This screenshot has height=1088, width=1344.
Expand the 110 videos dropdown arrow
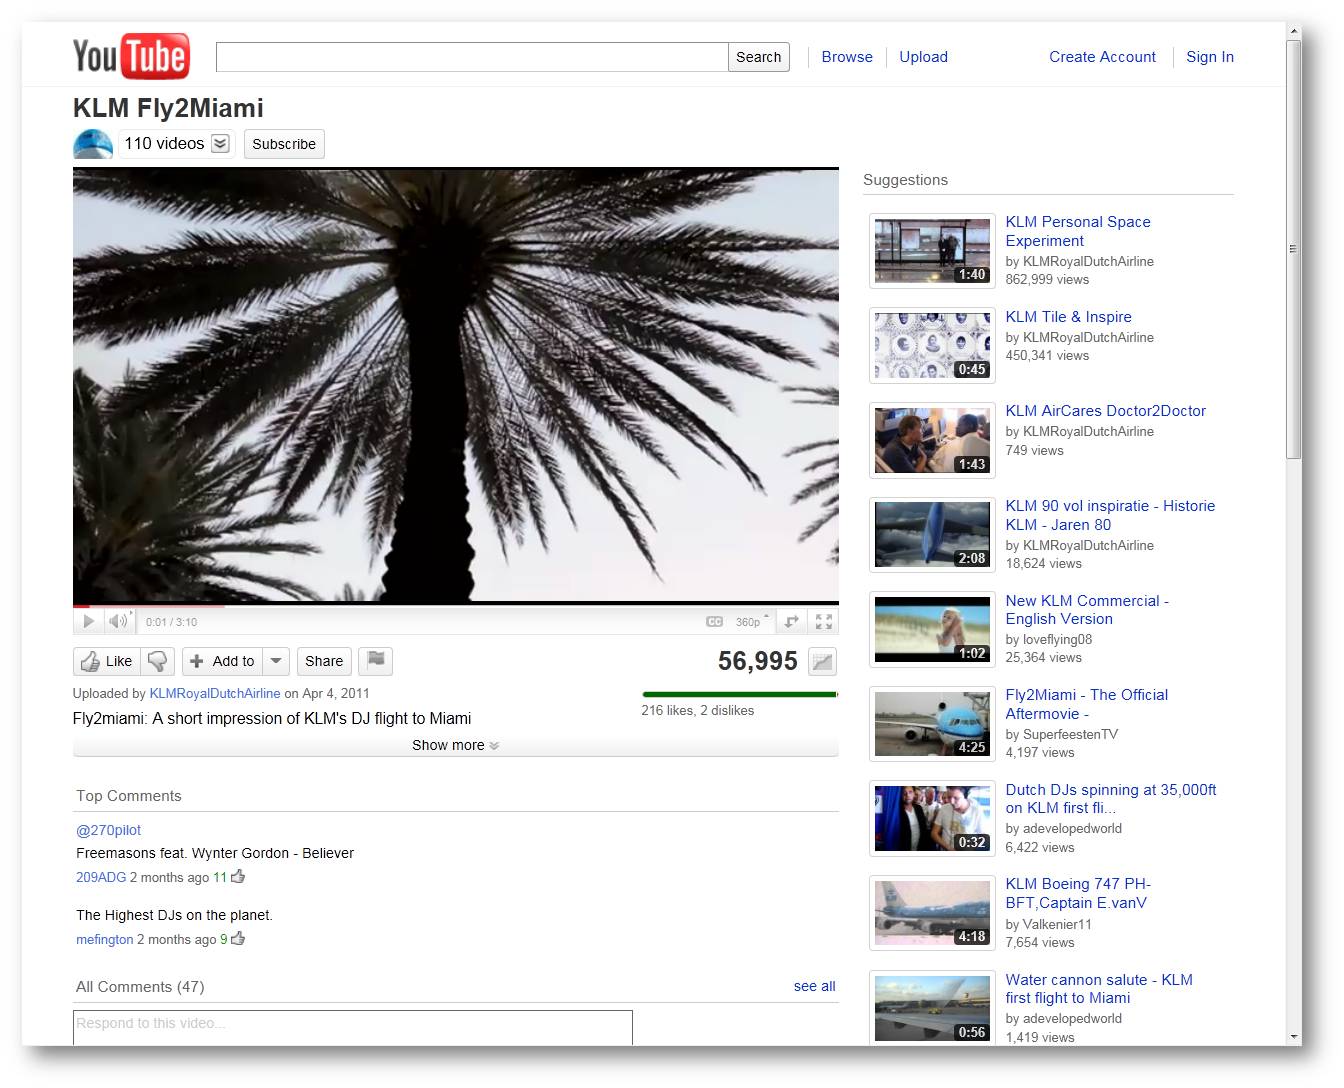pyautogui.click(x=220, y=144)
